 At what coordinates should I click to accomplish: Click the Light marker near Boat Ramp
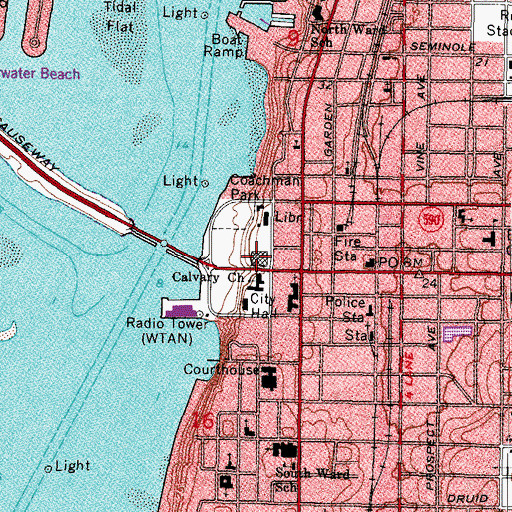click(x=205, y=15)
